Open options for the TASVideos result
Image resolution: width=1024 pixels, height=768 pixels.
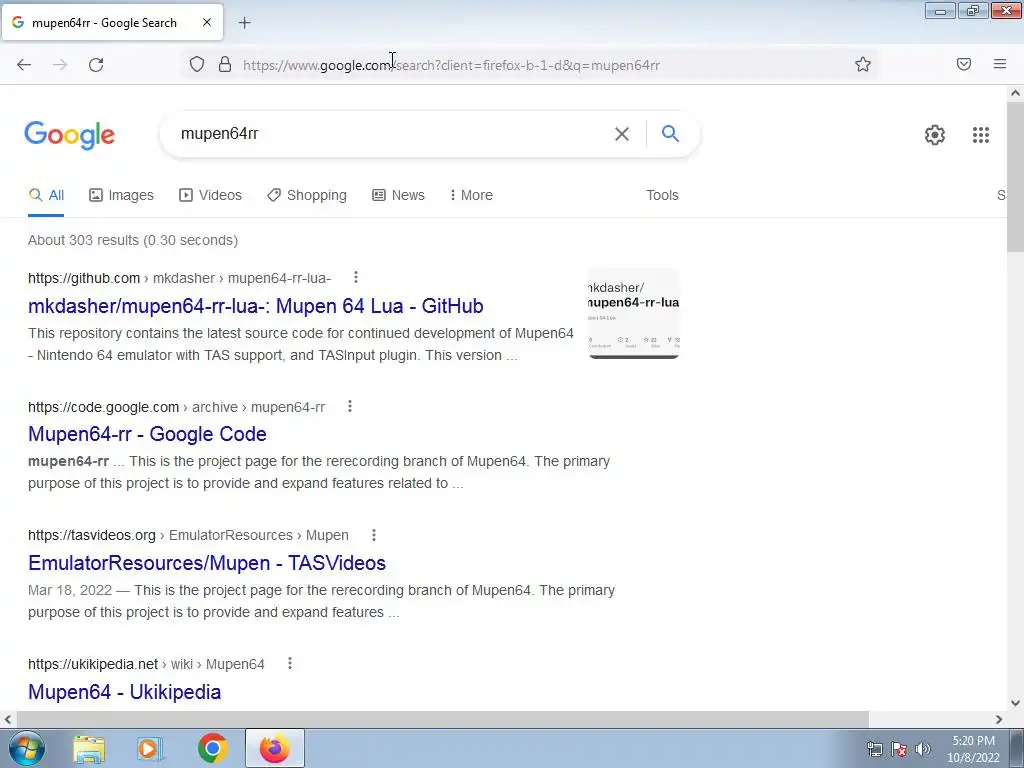click(x=374, y=535)
